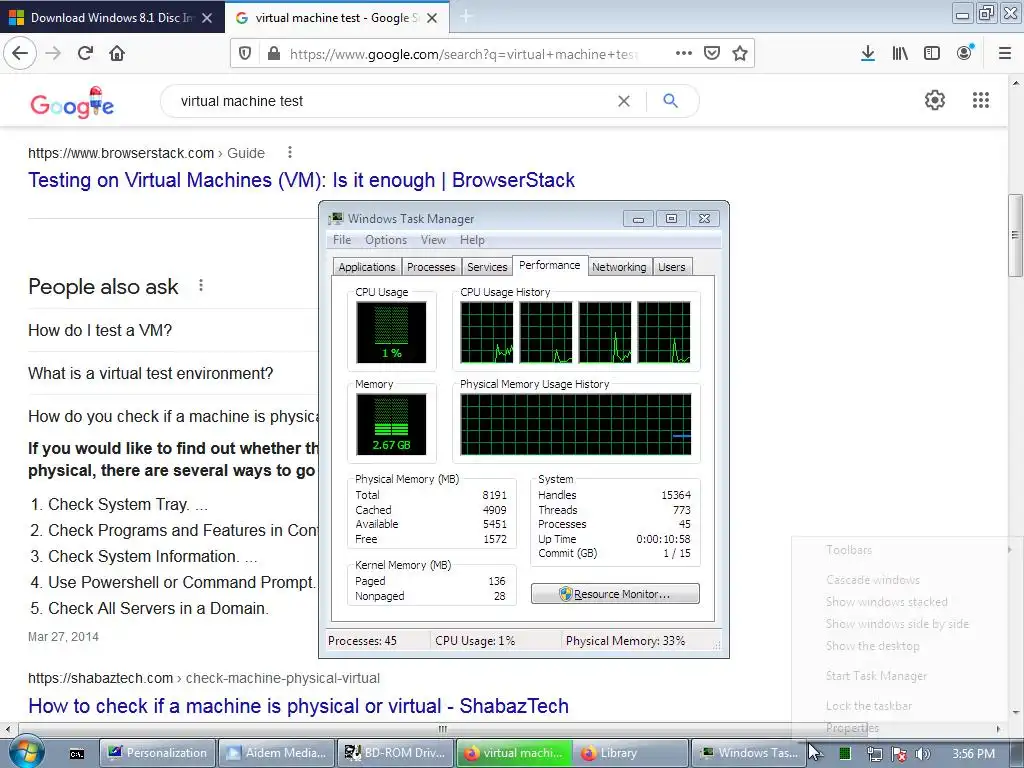Bookmark this page with star icon
This screenshot has height=768, width=1024.
740,53
